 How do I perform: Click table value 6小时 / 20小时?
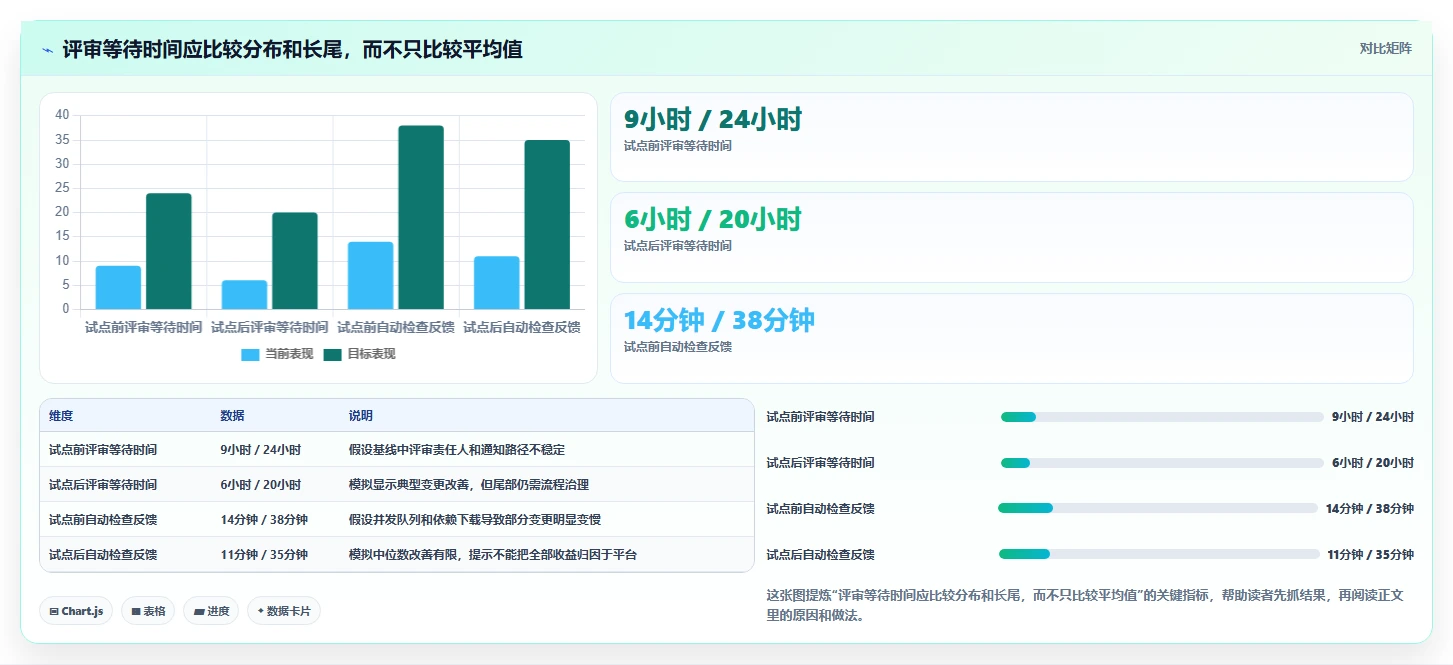pos(261,484)
